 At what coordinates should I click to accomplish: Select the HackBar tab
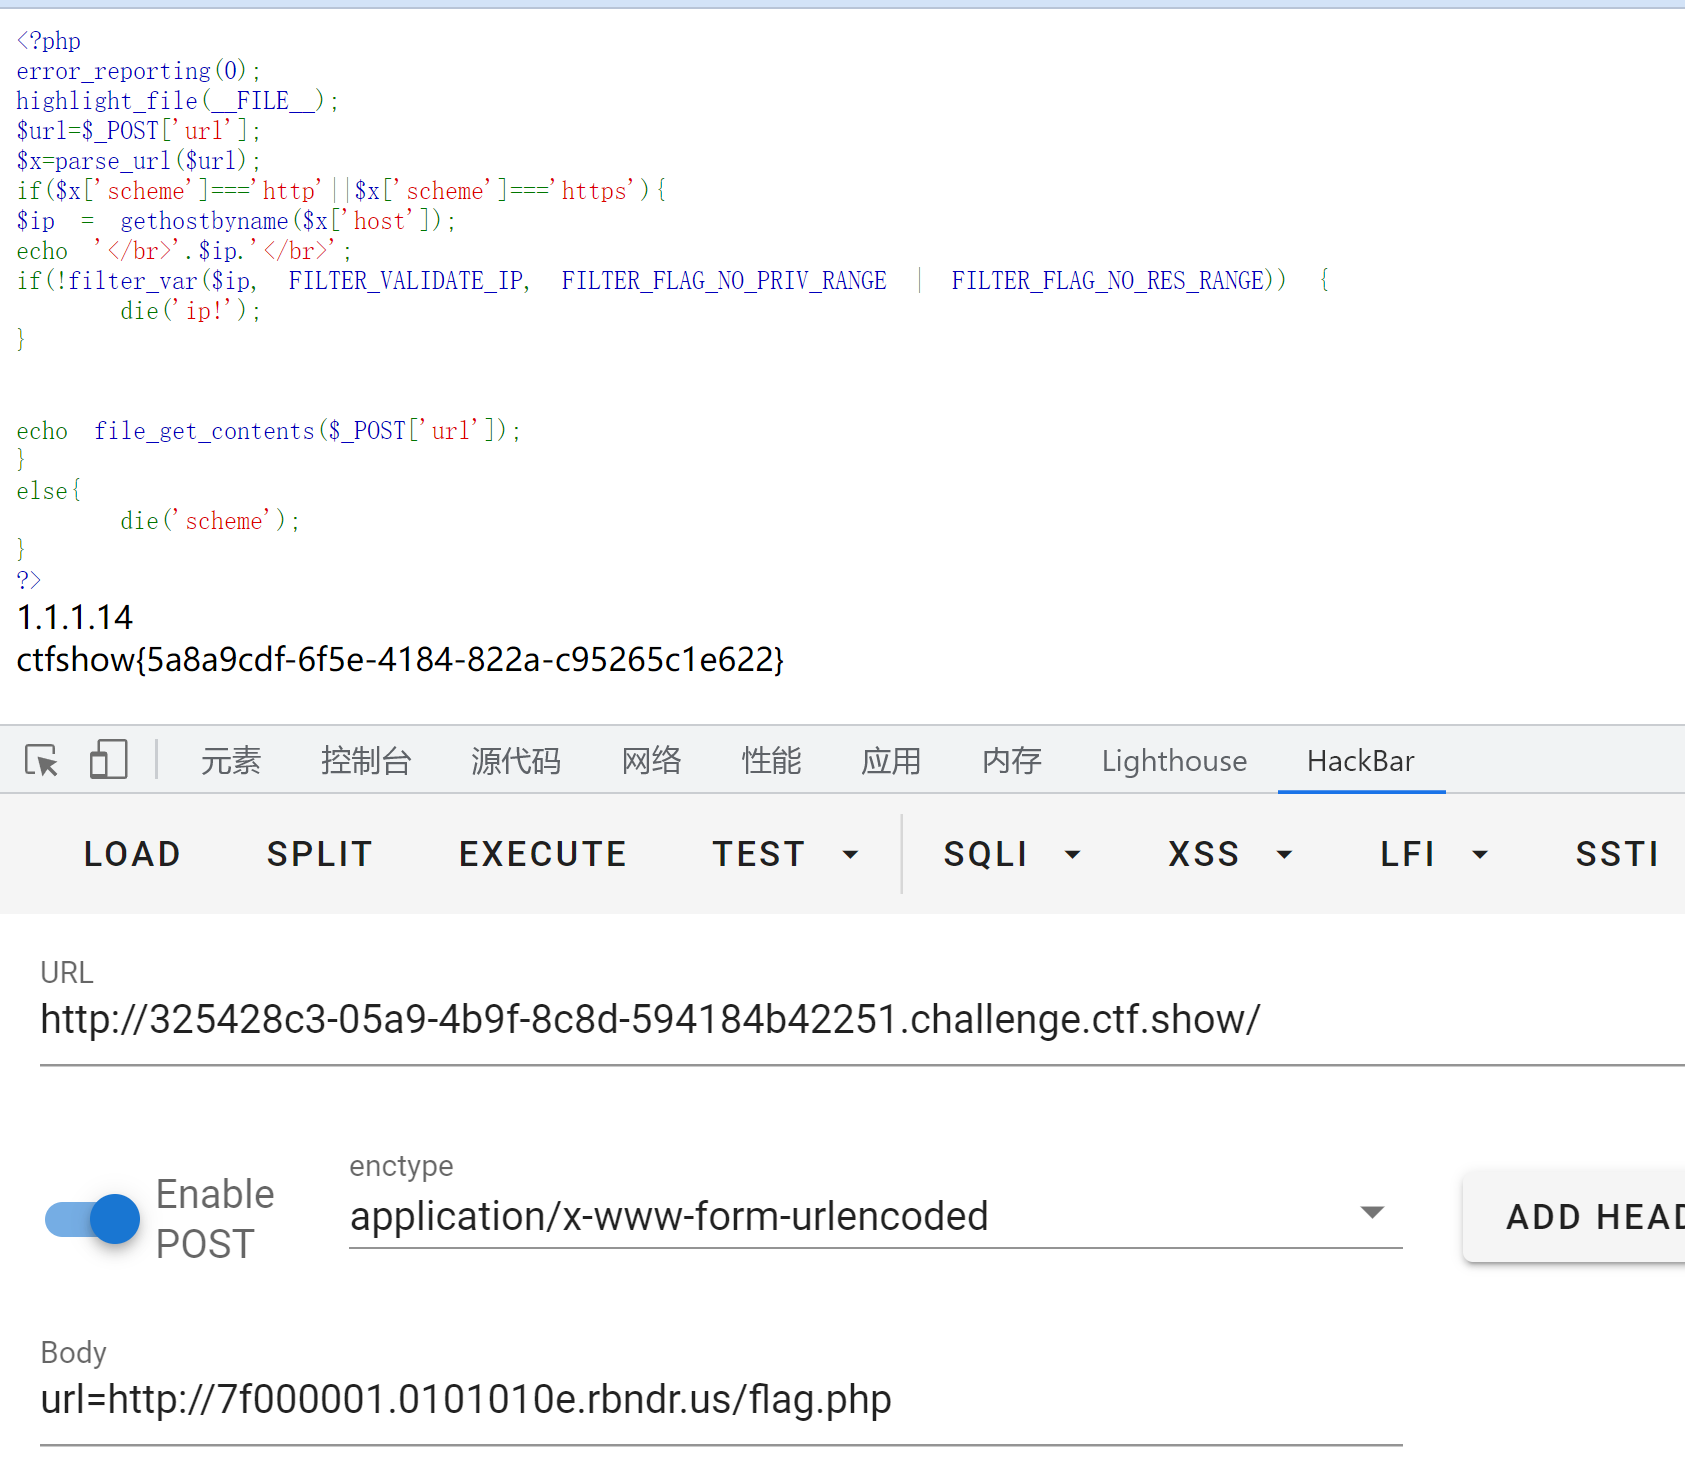1361,761
